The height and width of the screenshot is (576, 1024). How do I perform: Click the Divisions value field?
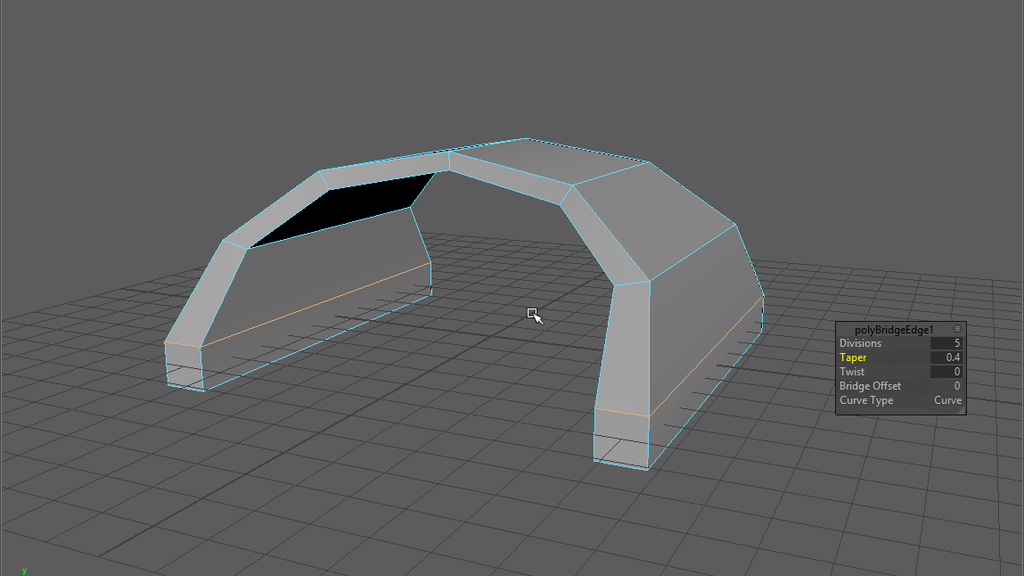(946, 343)
